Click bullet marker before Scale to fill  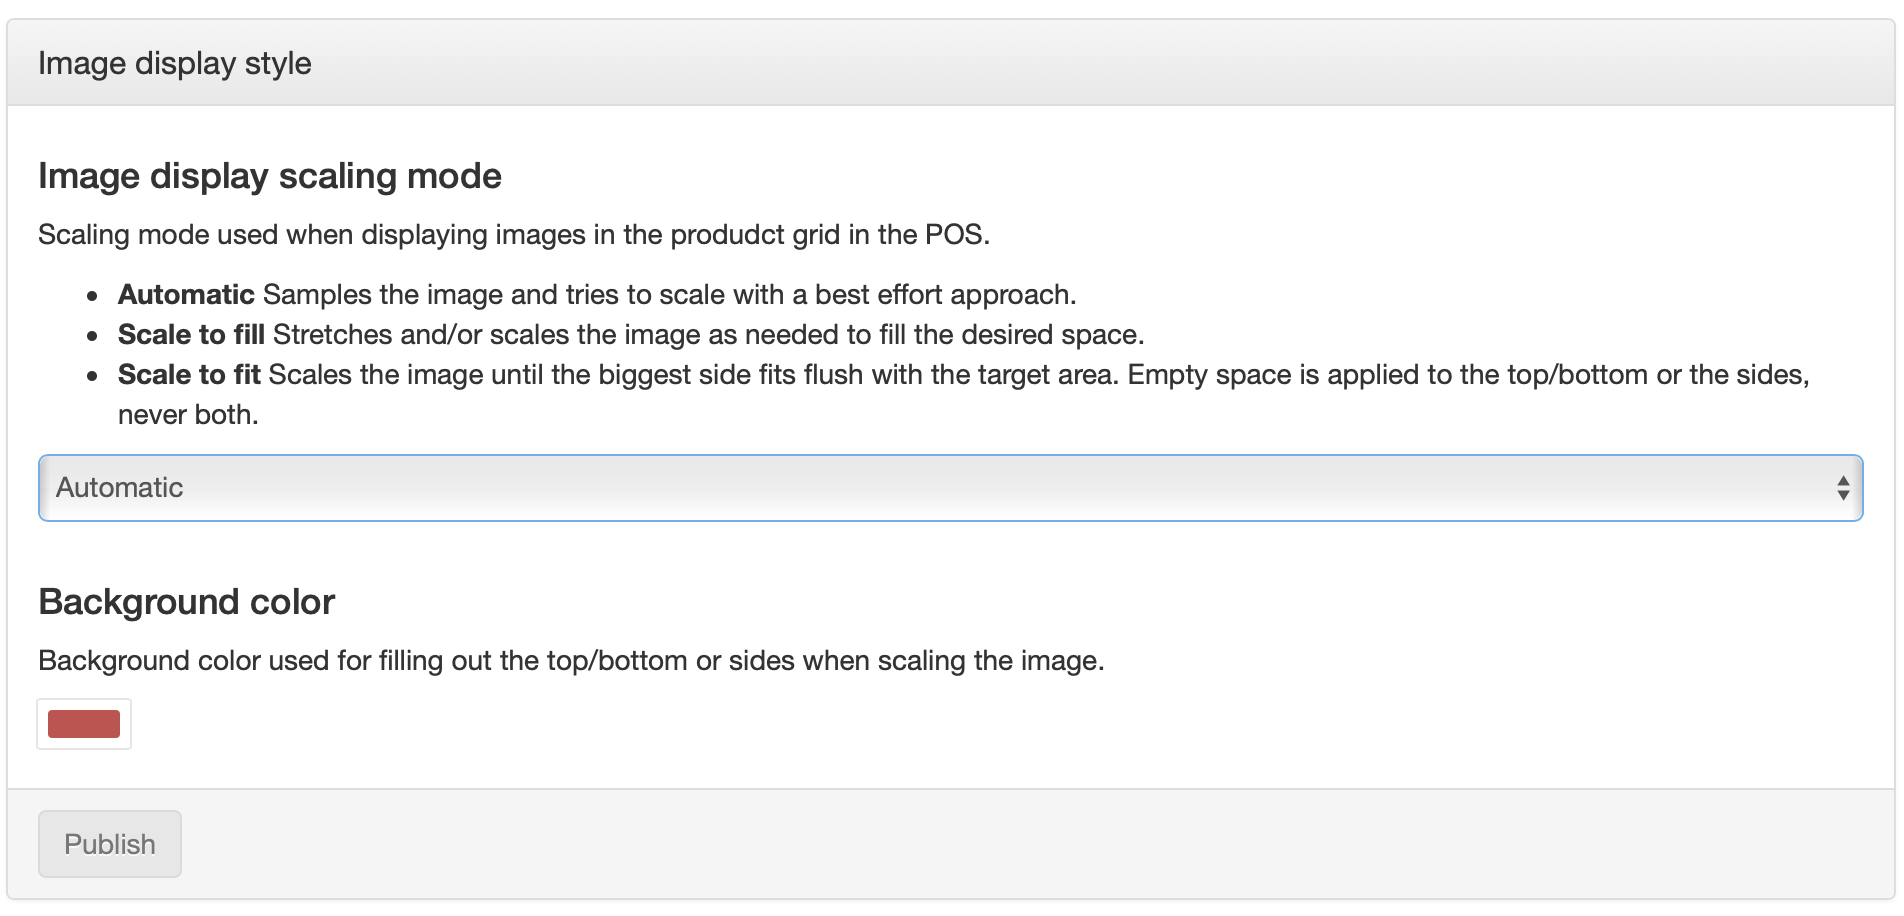click(93, 337)
